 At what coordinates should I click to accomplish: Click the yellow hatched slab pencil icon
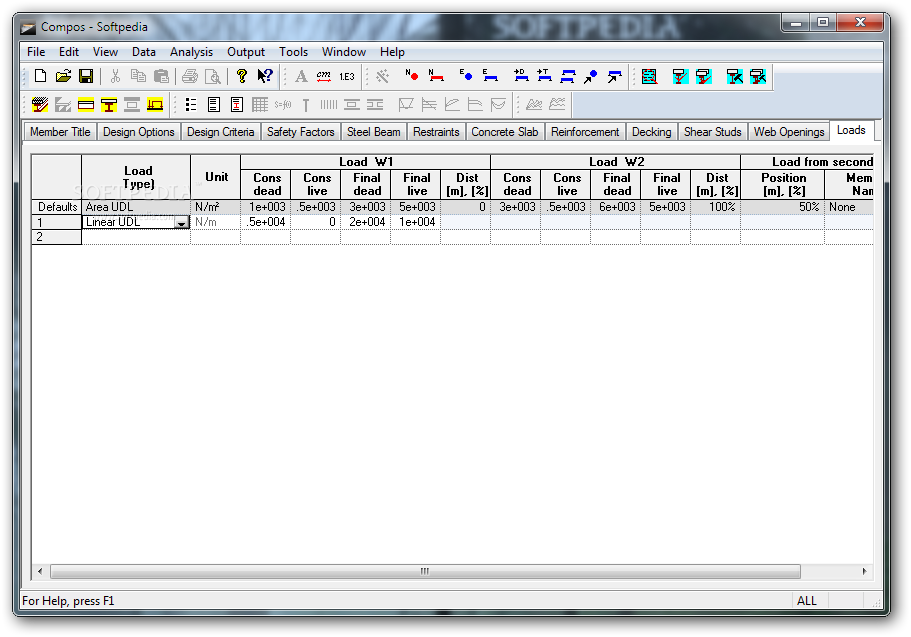click(40, 105)
